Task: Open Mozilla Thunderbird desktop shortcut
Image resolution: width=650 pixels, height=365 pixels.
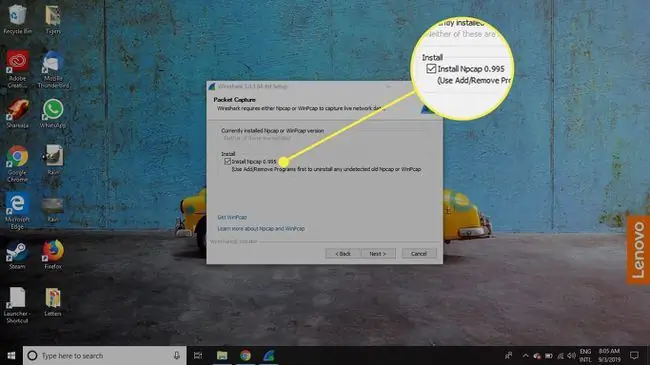Action: 53,68
